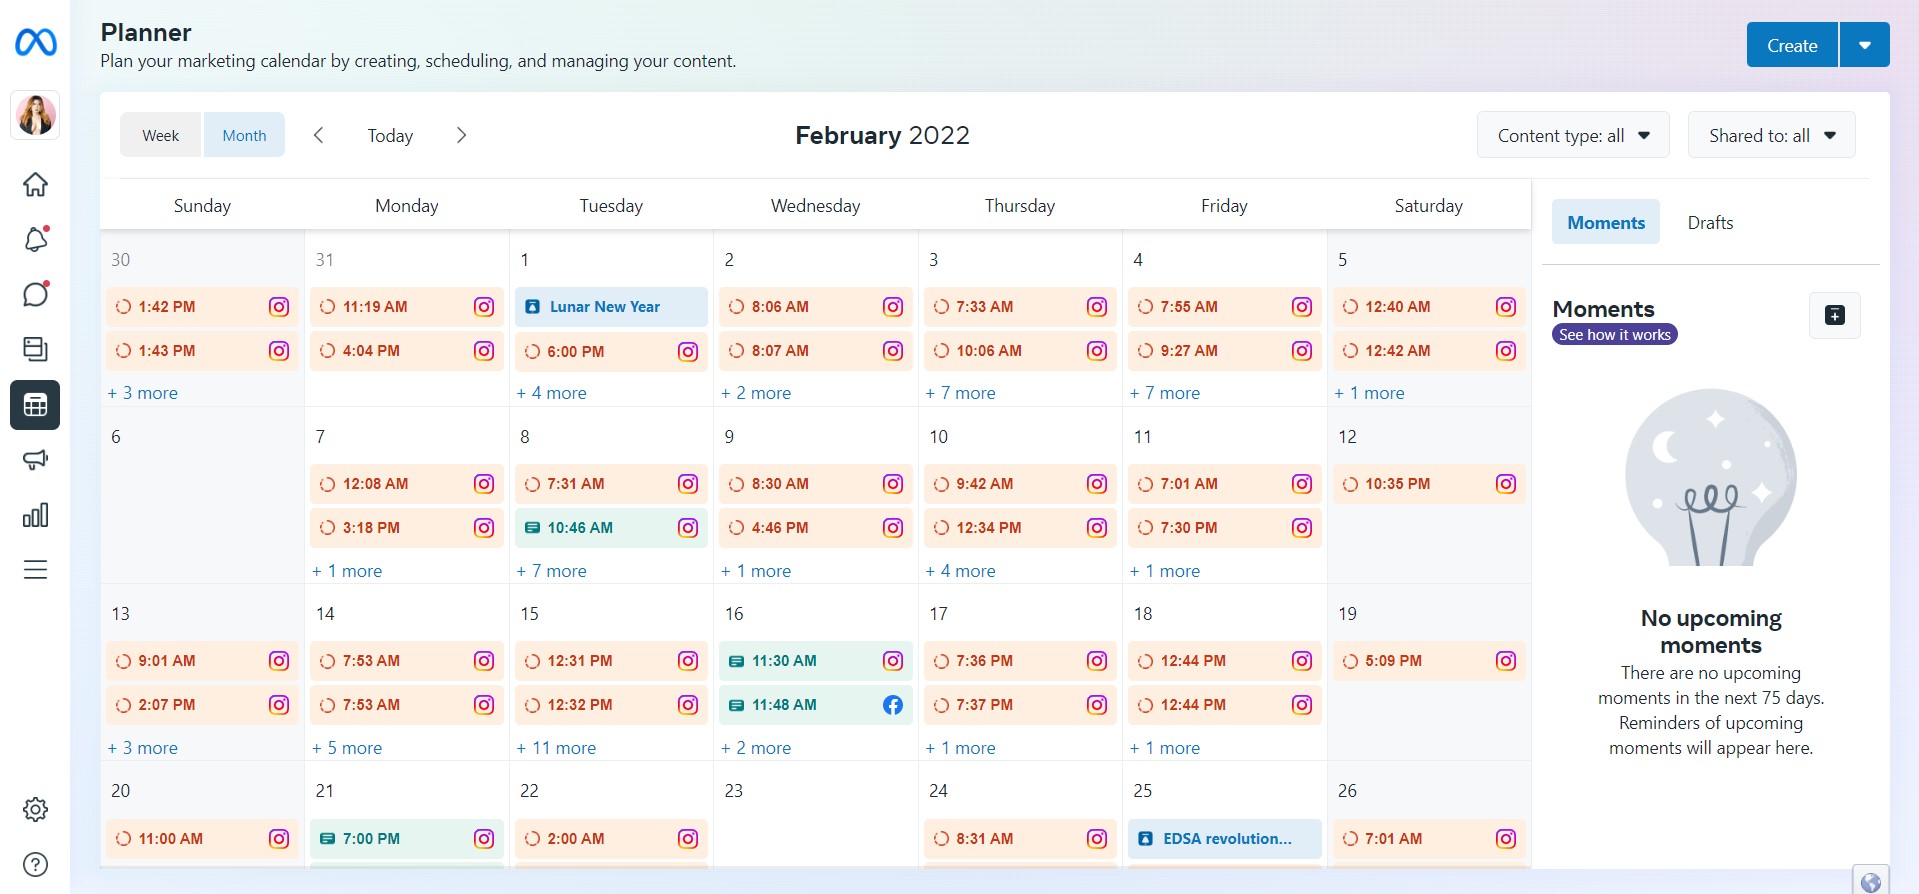This screenshot has width=1919, height=894.
Task: Expand + 4 more on February 10
Action: [960, 571]
